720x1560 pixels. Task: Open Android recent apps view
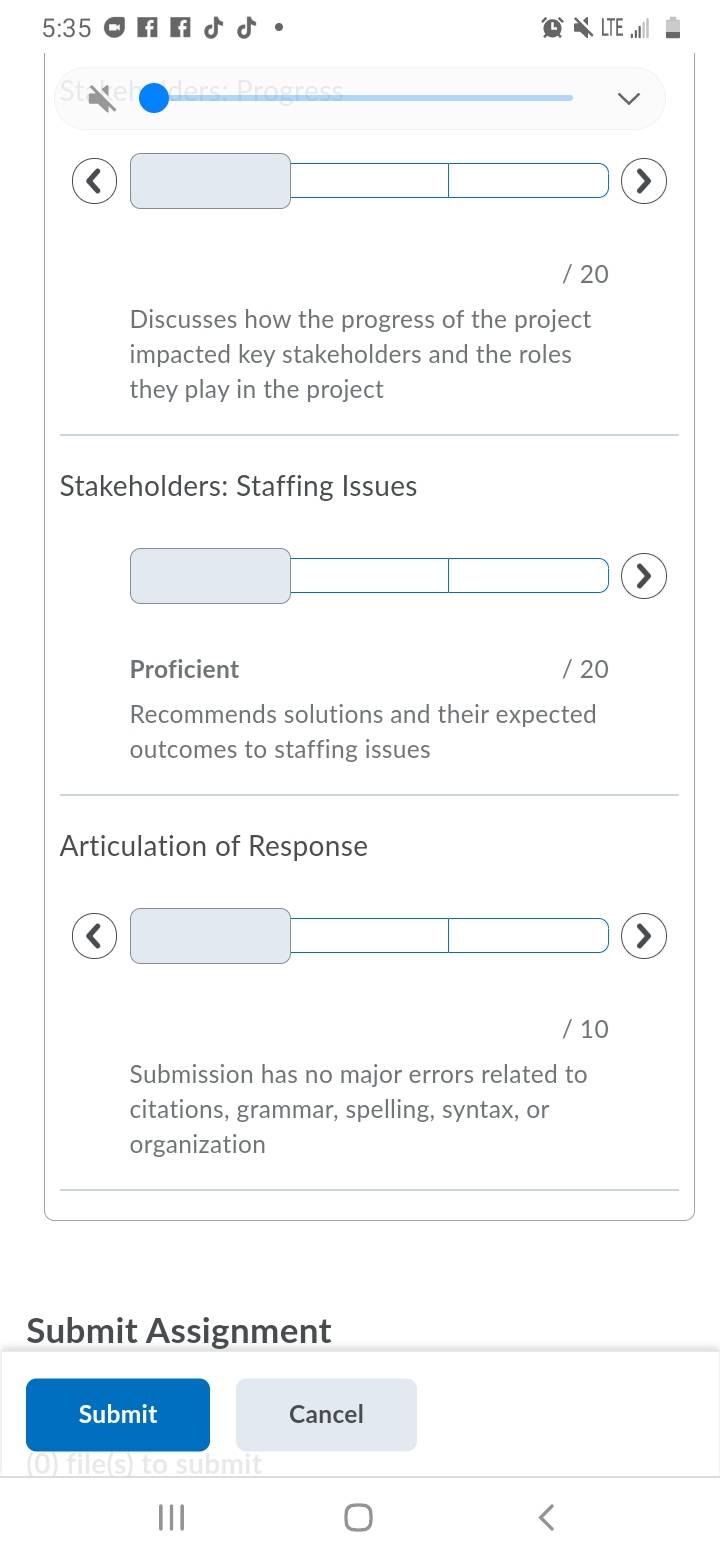[x=172, y=1518]
